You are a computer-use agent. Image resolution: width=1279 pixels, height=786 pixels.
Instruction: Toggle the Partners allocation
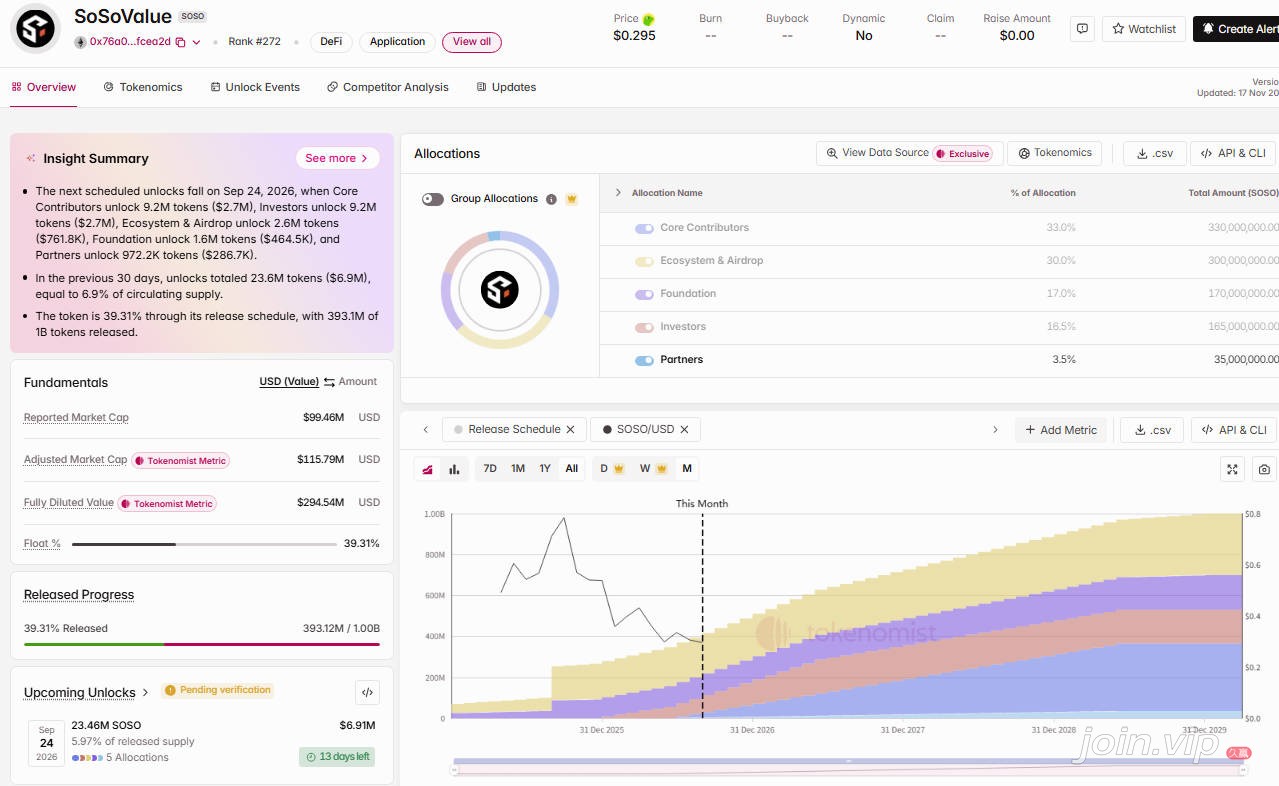(x=644, y=360)
